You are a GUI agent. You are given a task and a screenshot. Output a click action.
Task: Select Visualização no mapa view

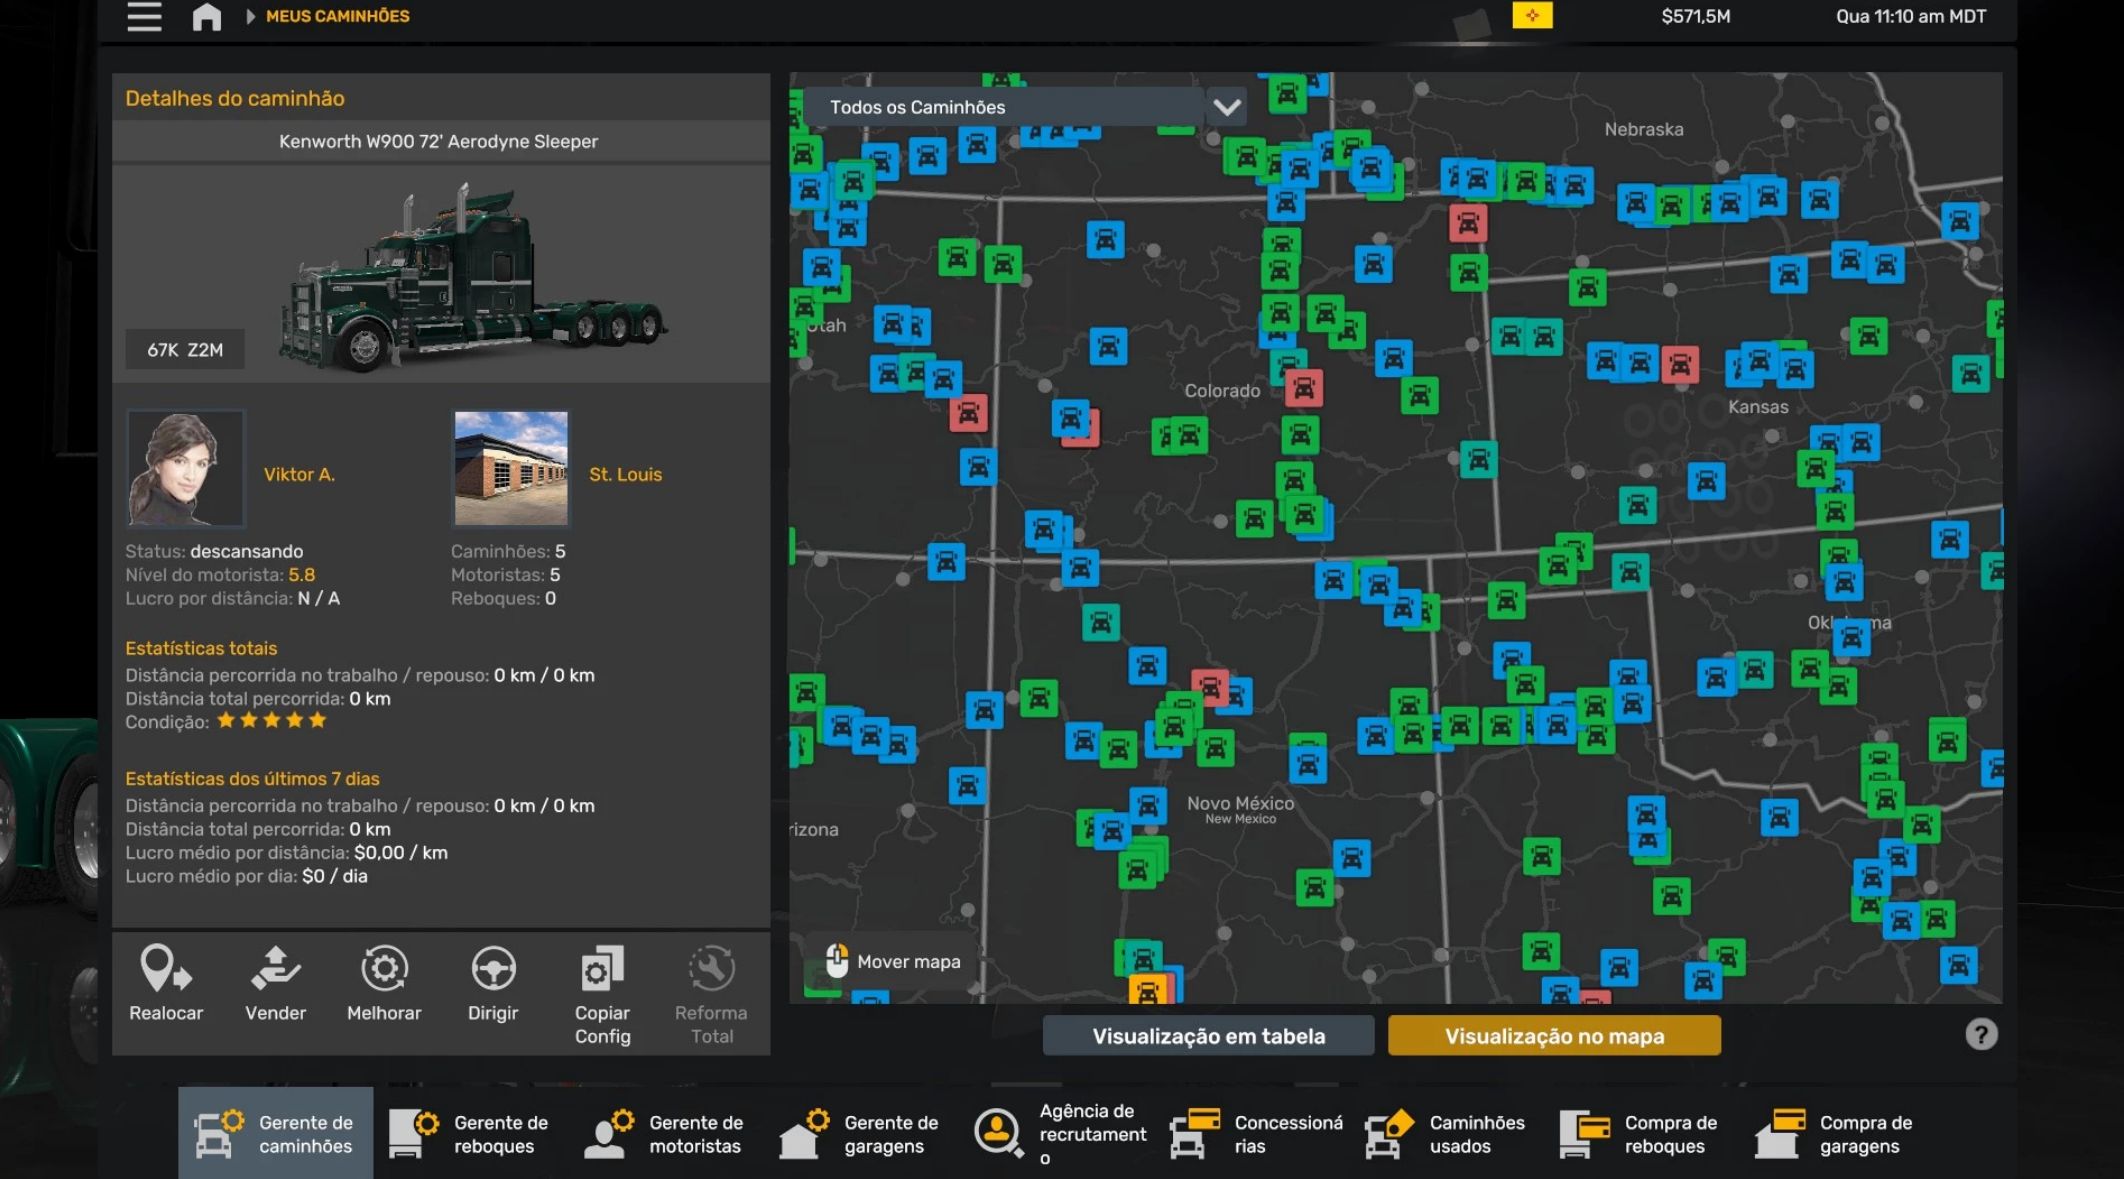point(1554,1036)
